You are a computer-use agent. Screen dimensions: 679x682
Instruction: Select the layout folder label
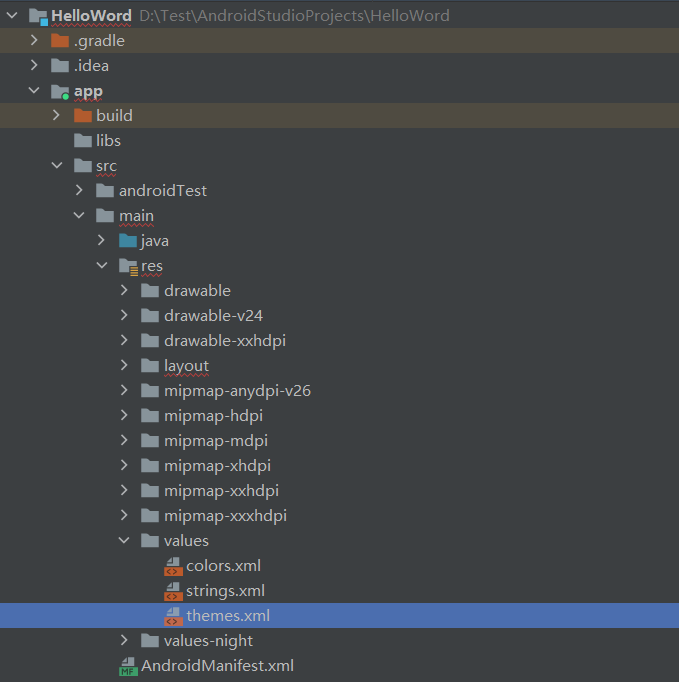click(x=186, y=366)
